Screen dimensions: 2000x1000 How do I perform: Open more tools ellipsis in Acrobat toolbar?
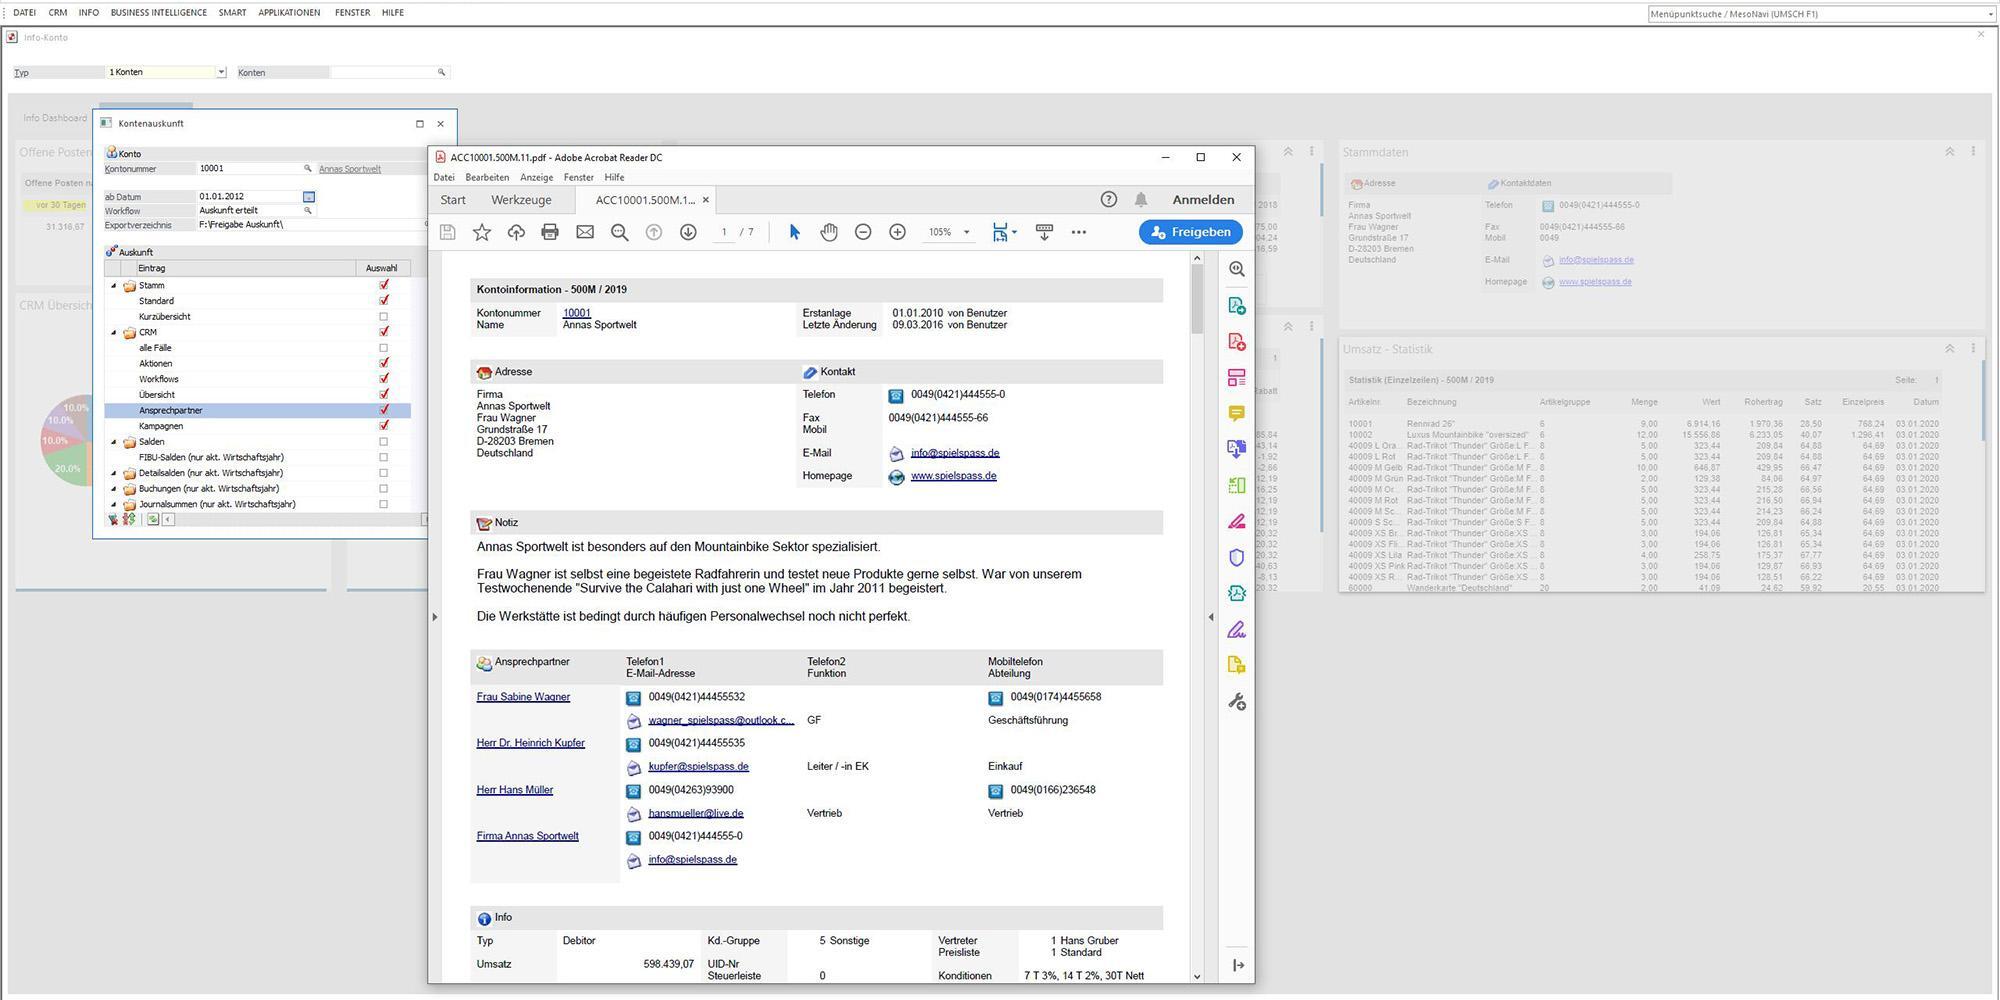(1078, 232)
